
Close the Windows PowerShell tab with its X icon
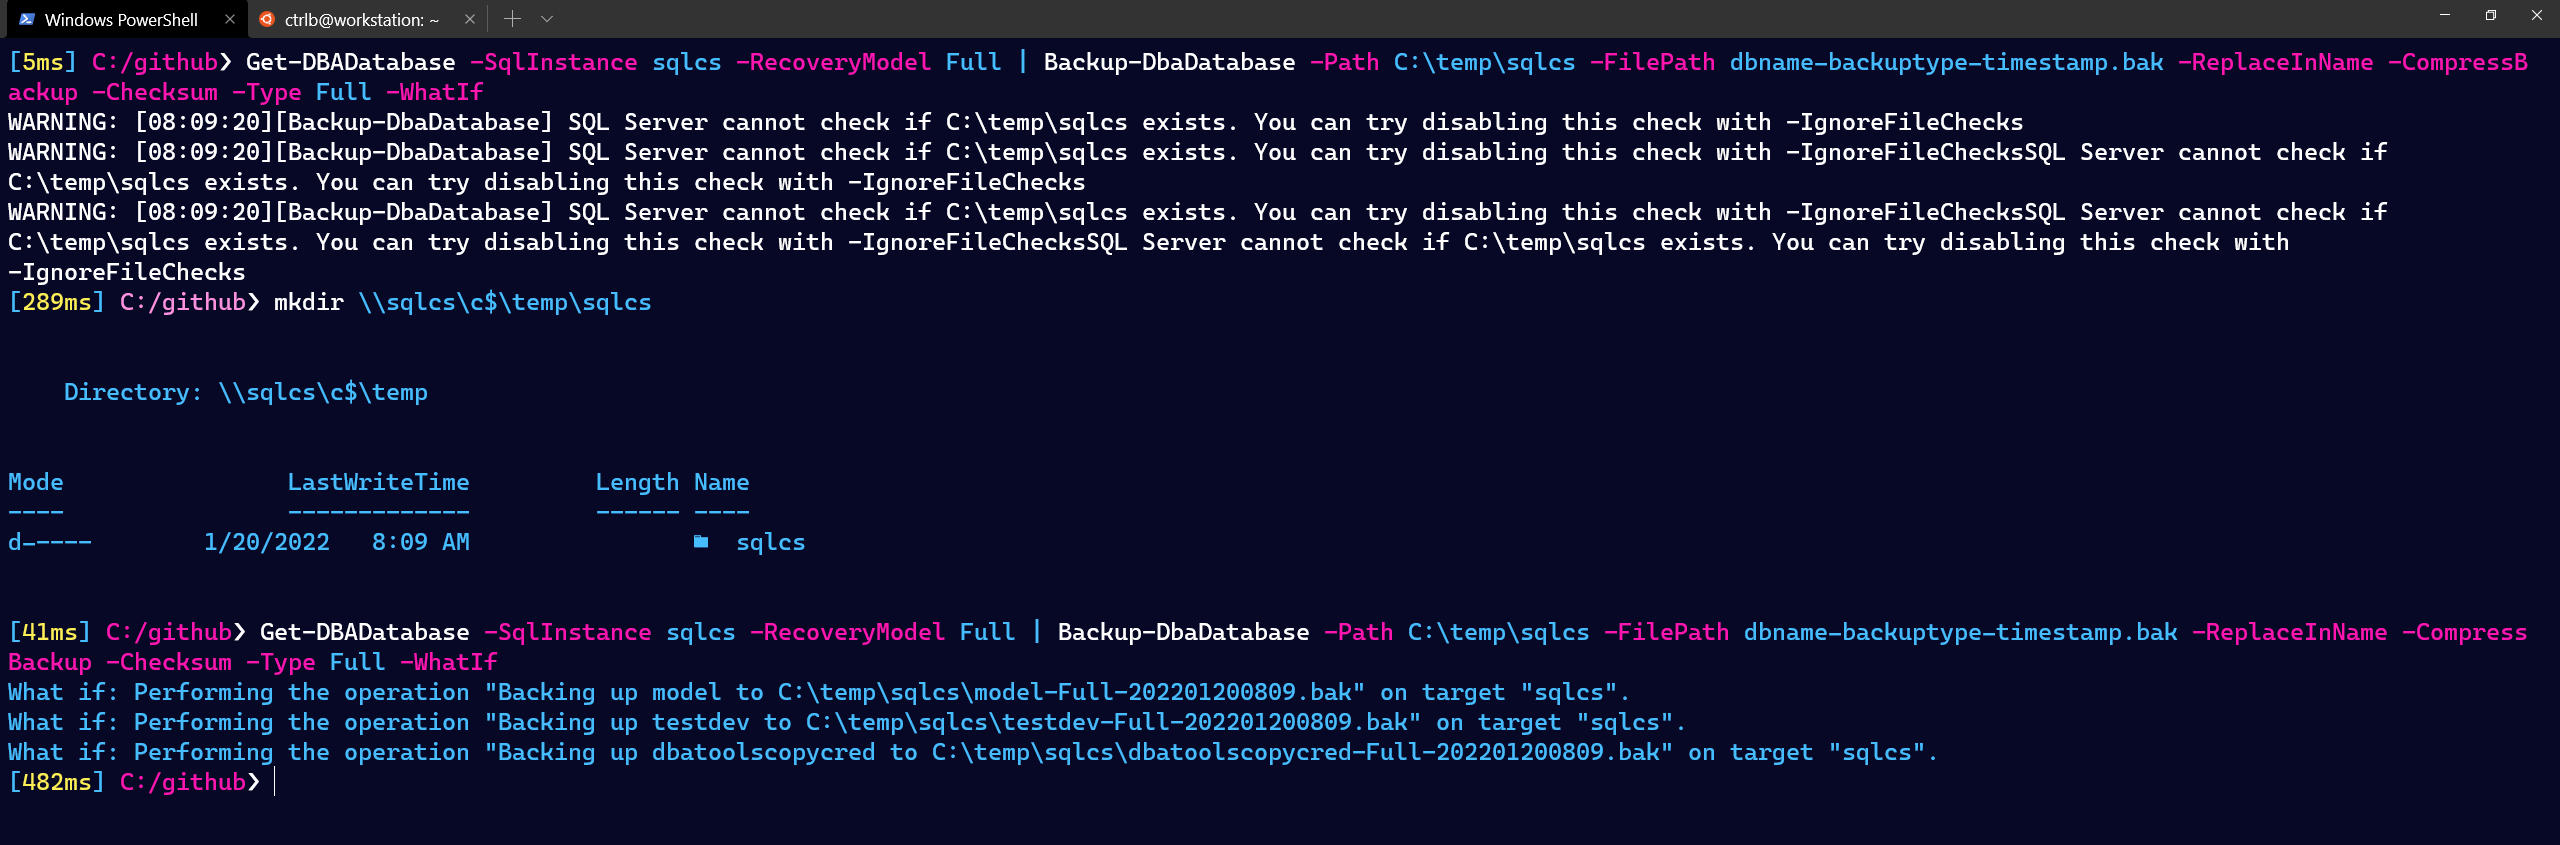pyautogui.click(x=231, y=18)
